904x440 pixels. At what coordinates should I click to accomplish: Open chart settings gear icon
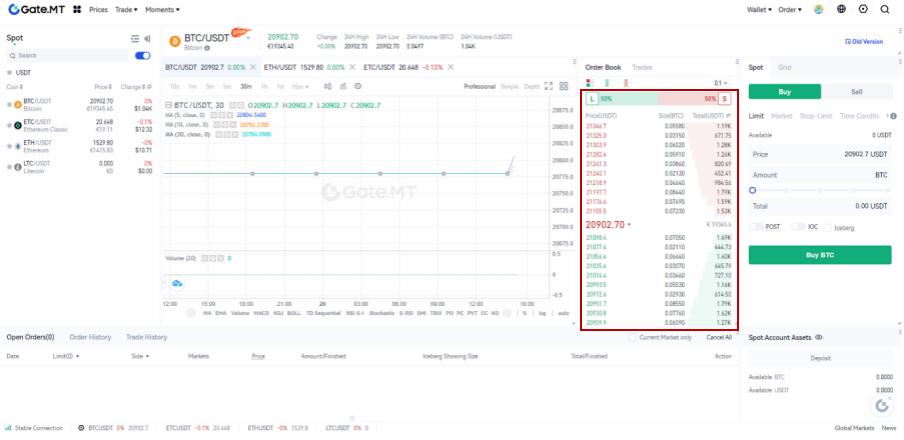357,86
